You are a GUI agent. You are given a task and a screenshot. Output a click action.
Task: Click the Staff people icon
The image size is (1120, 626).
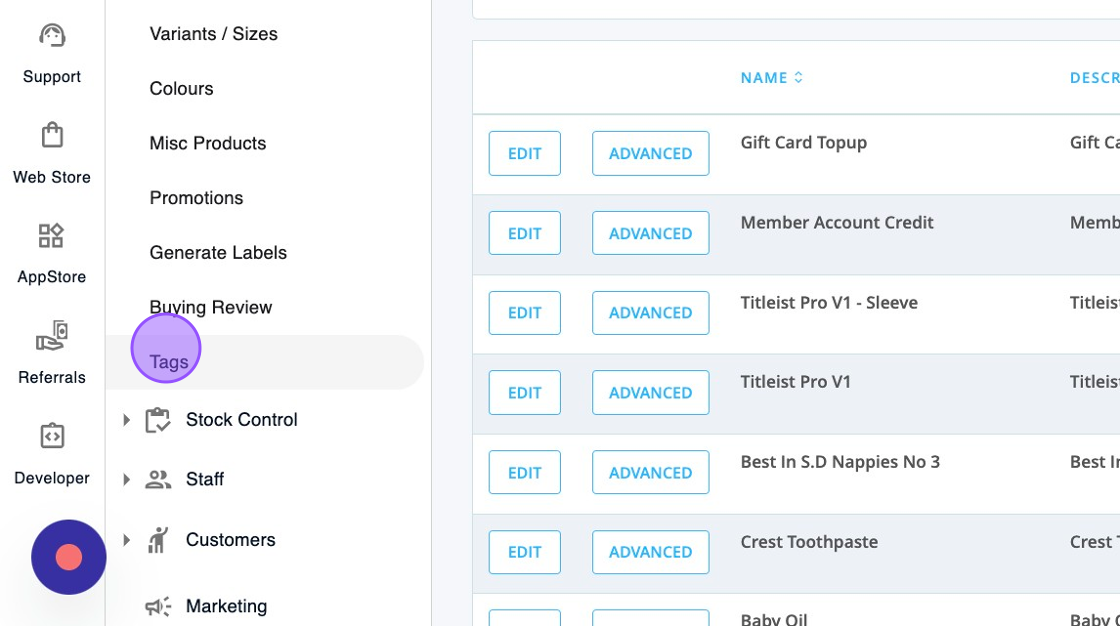click(158, 480)
